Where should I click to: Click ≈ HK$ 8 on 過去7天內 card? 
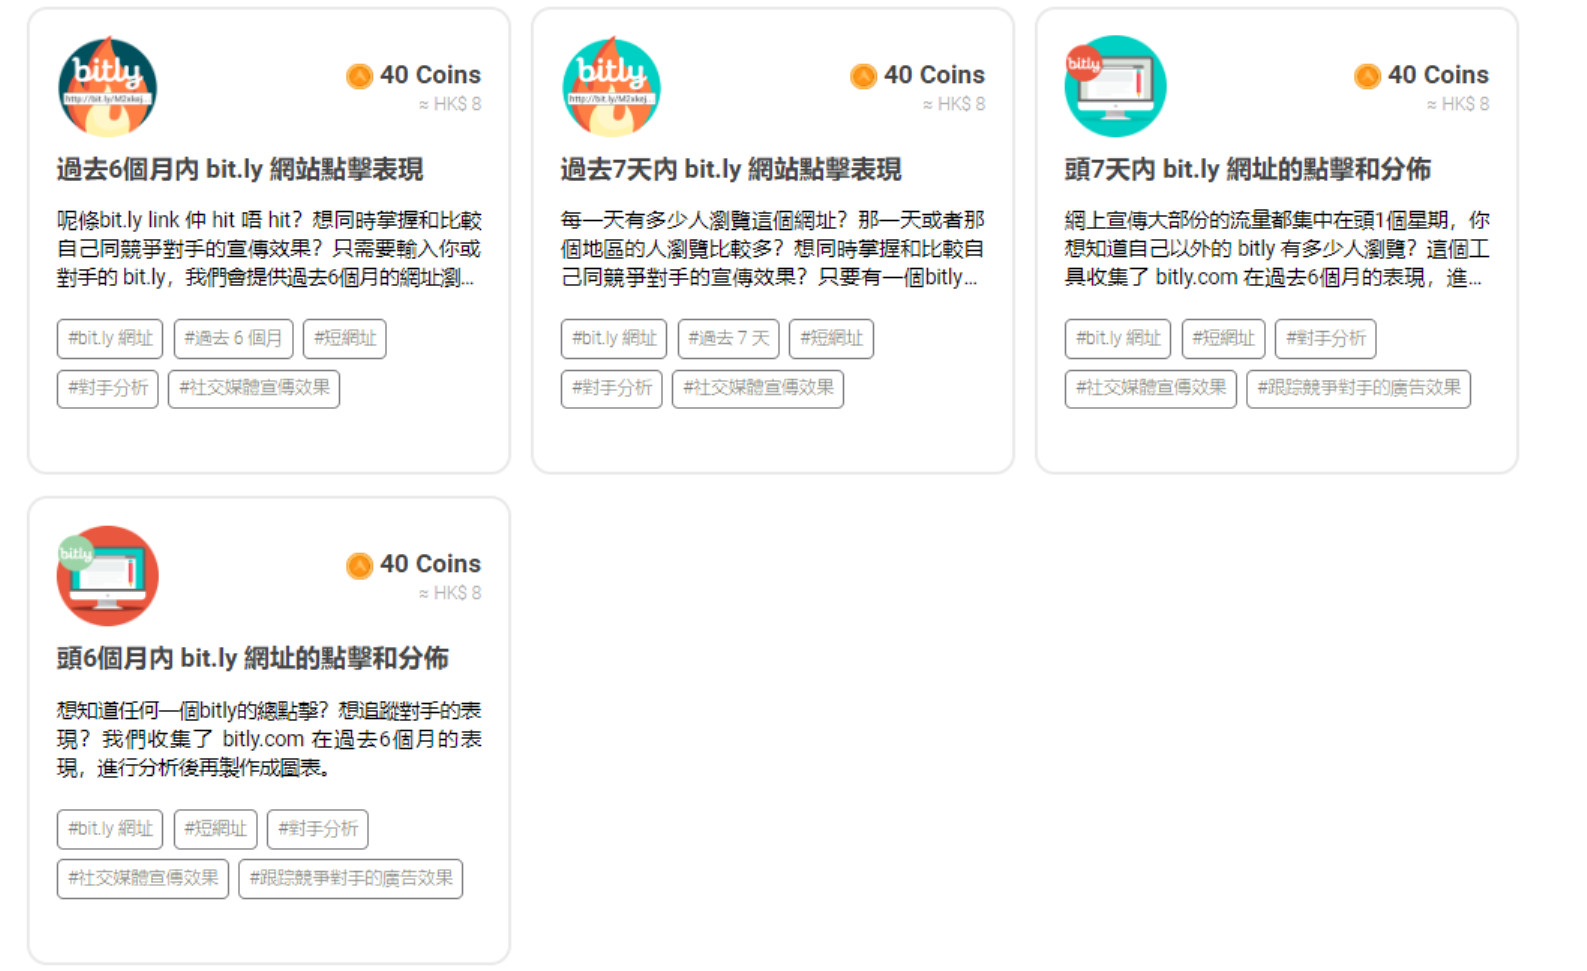954,104
